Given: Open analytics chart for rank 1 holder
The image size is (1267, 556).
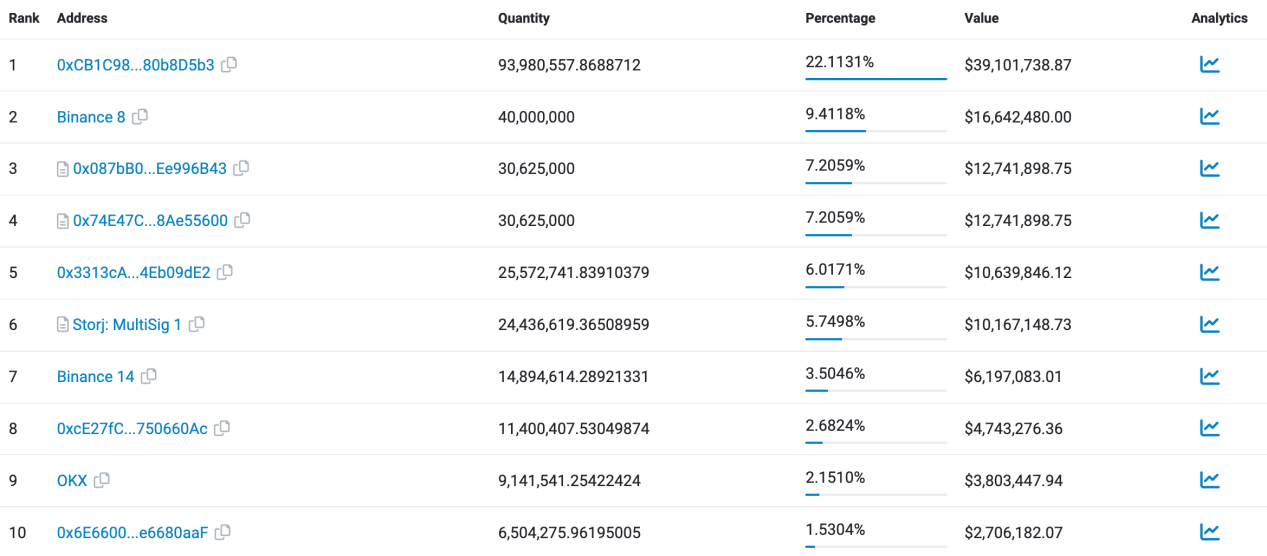Looking at the screenshot, I should [x=1209, y=65].
